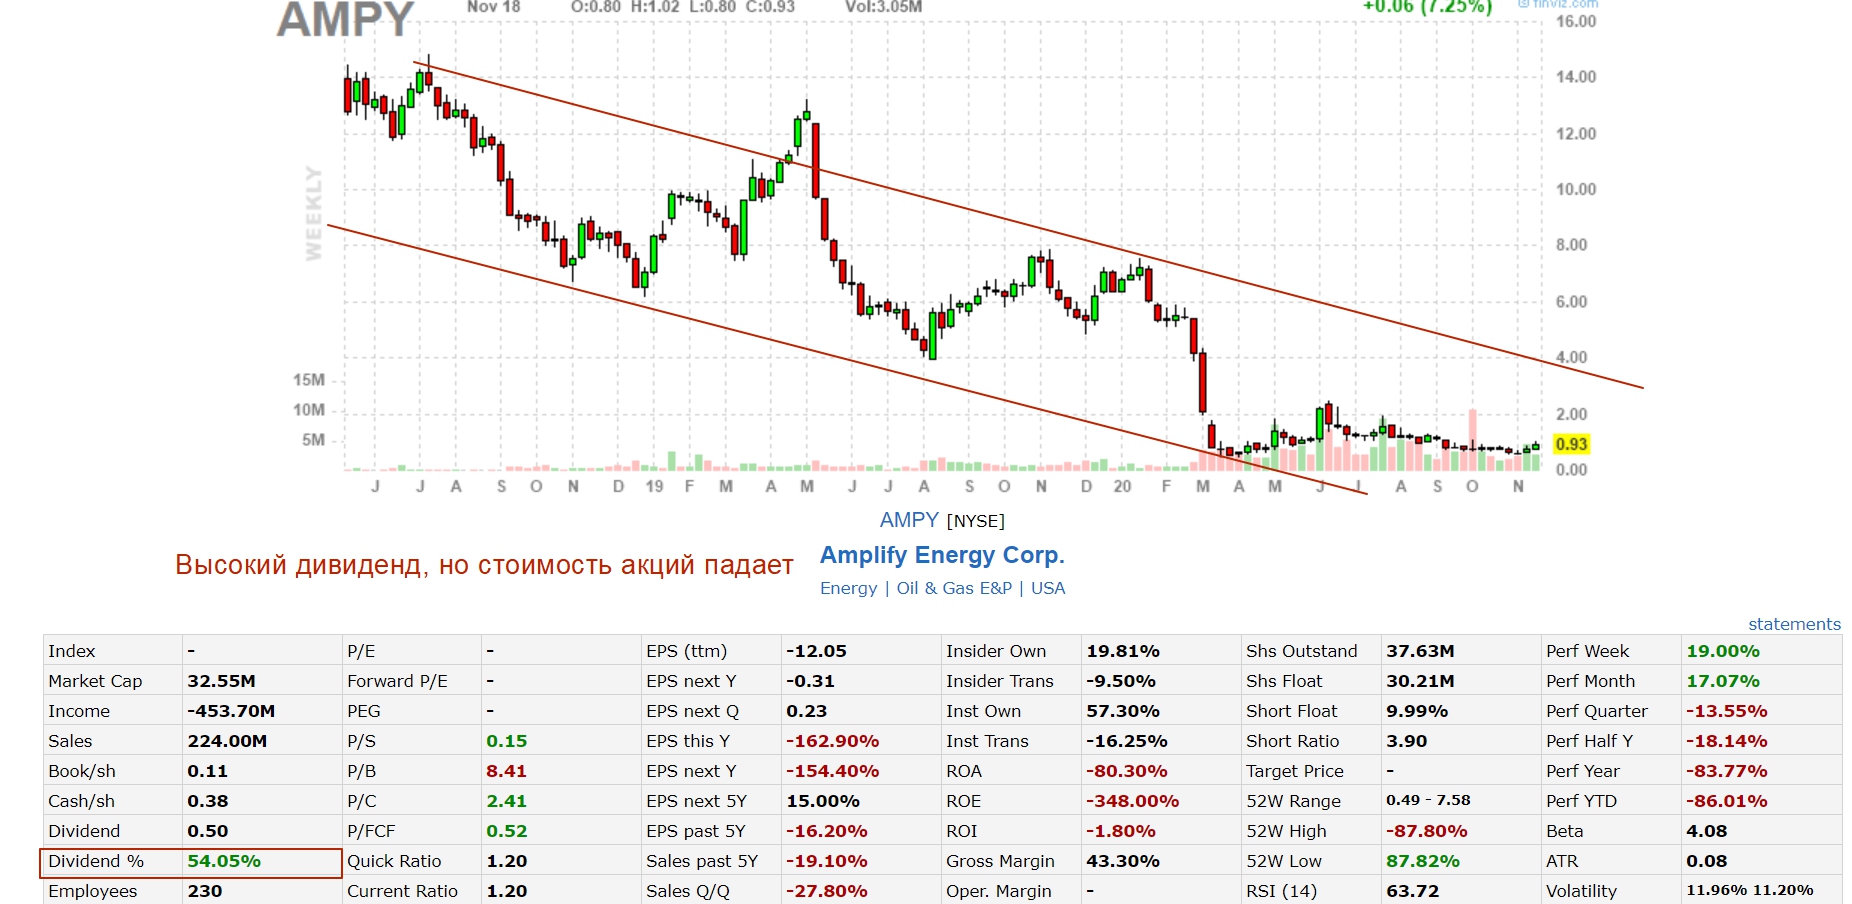Select the Market Cap label cell
1852x904 pixels.
[95, 681]
